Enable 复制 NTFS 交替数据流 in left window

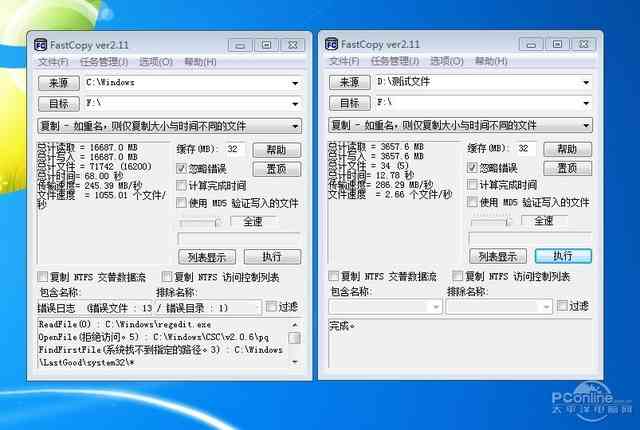click(x=43, y=277)
